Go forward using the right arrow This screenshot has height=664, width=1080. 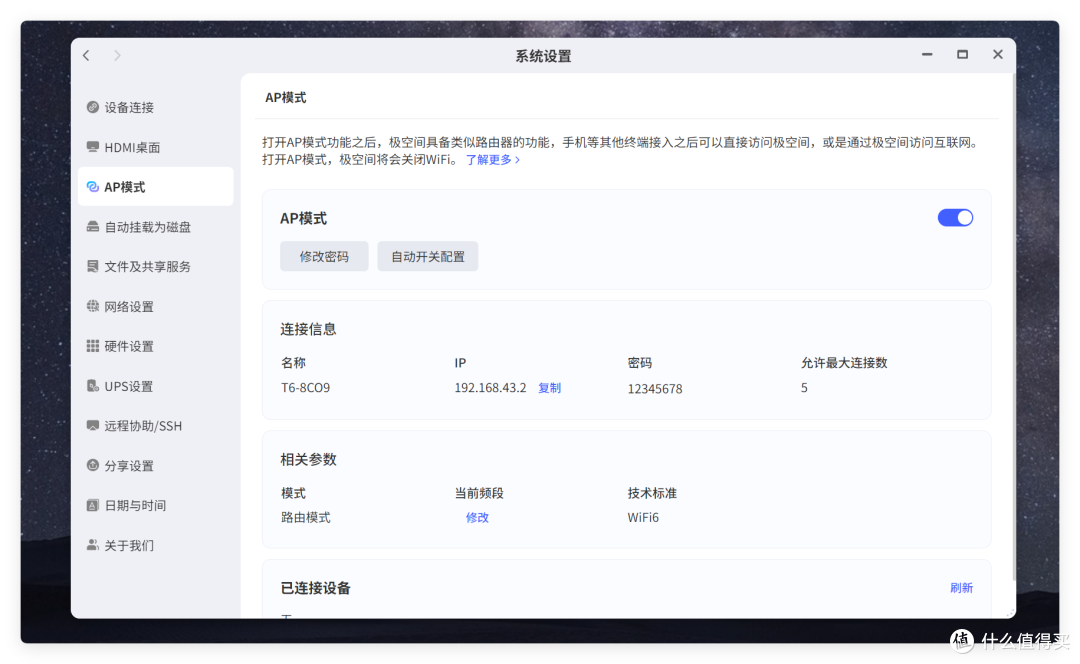(117, 56)
